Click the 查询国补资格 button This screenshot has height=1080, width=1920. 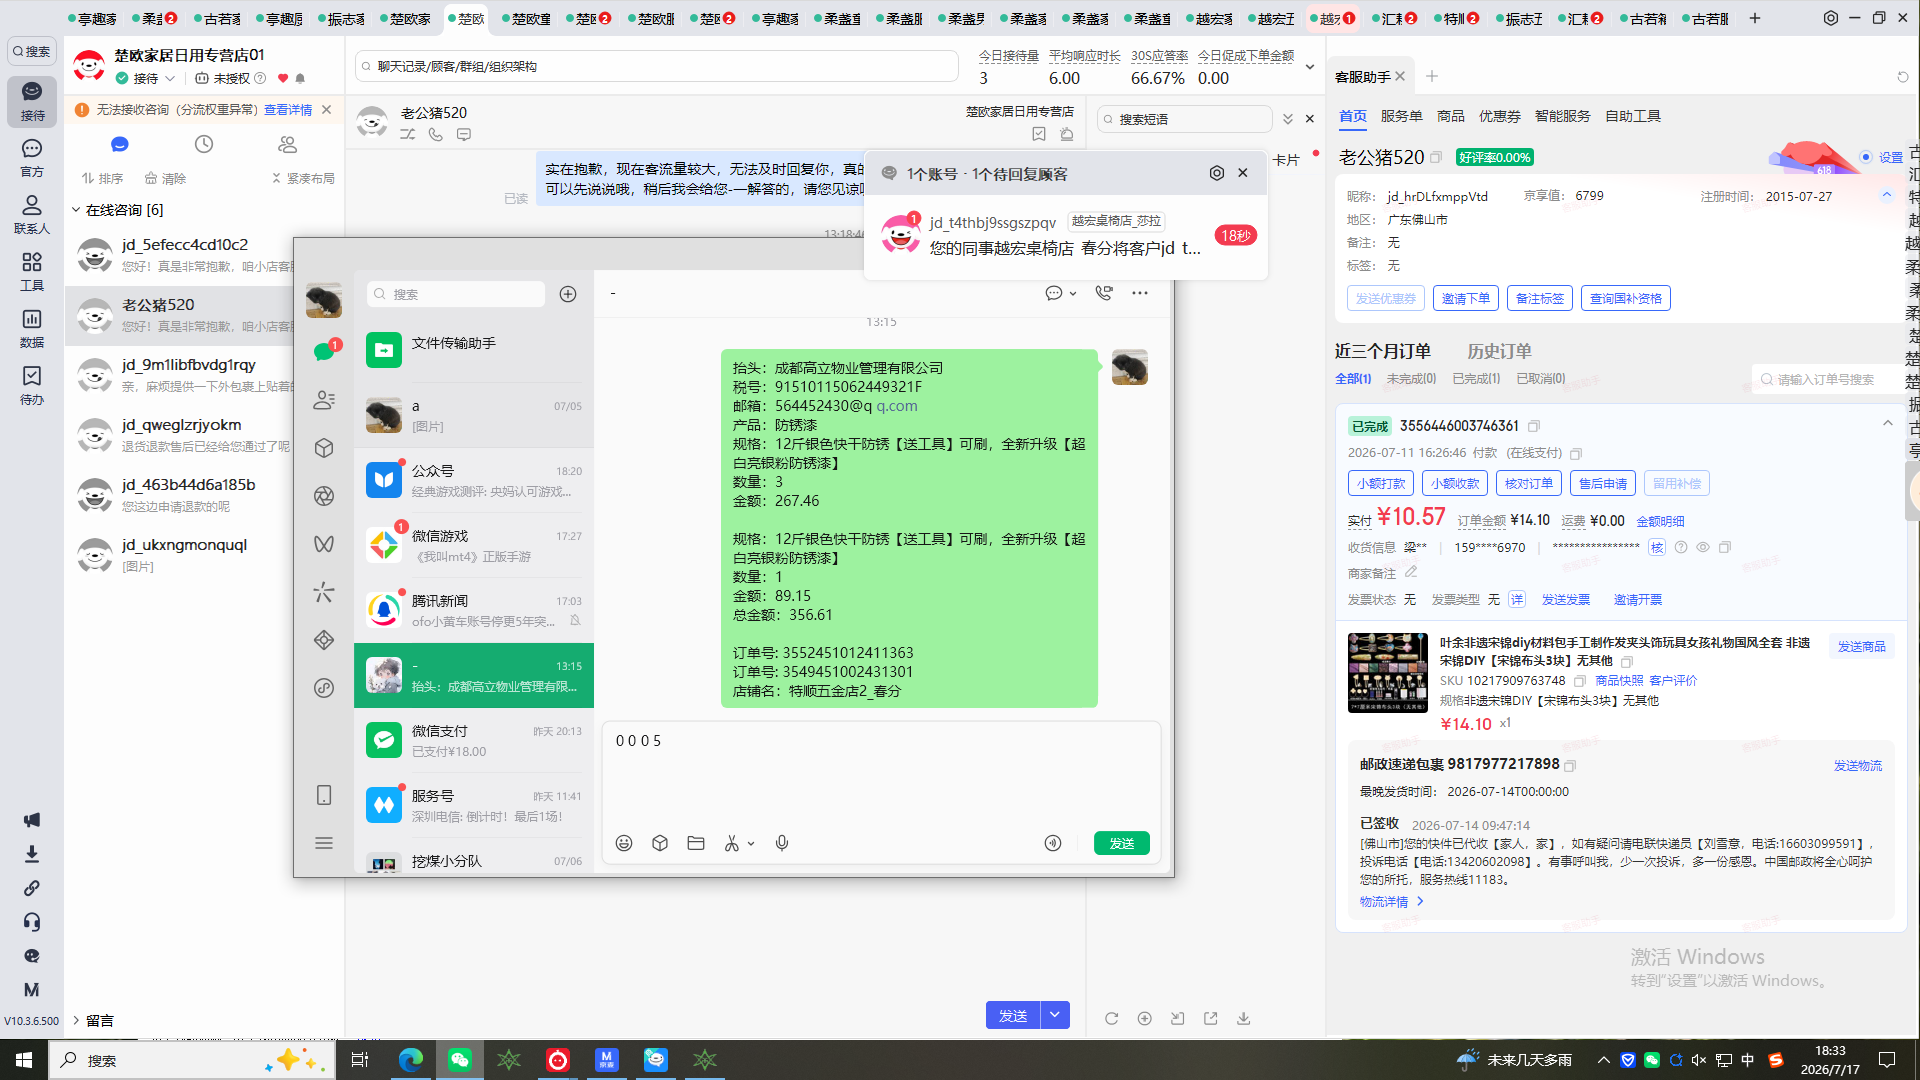coord(1625,298)
